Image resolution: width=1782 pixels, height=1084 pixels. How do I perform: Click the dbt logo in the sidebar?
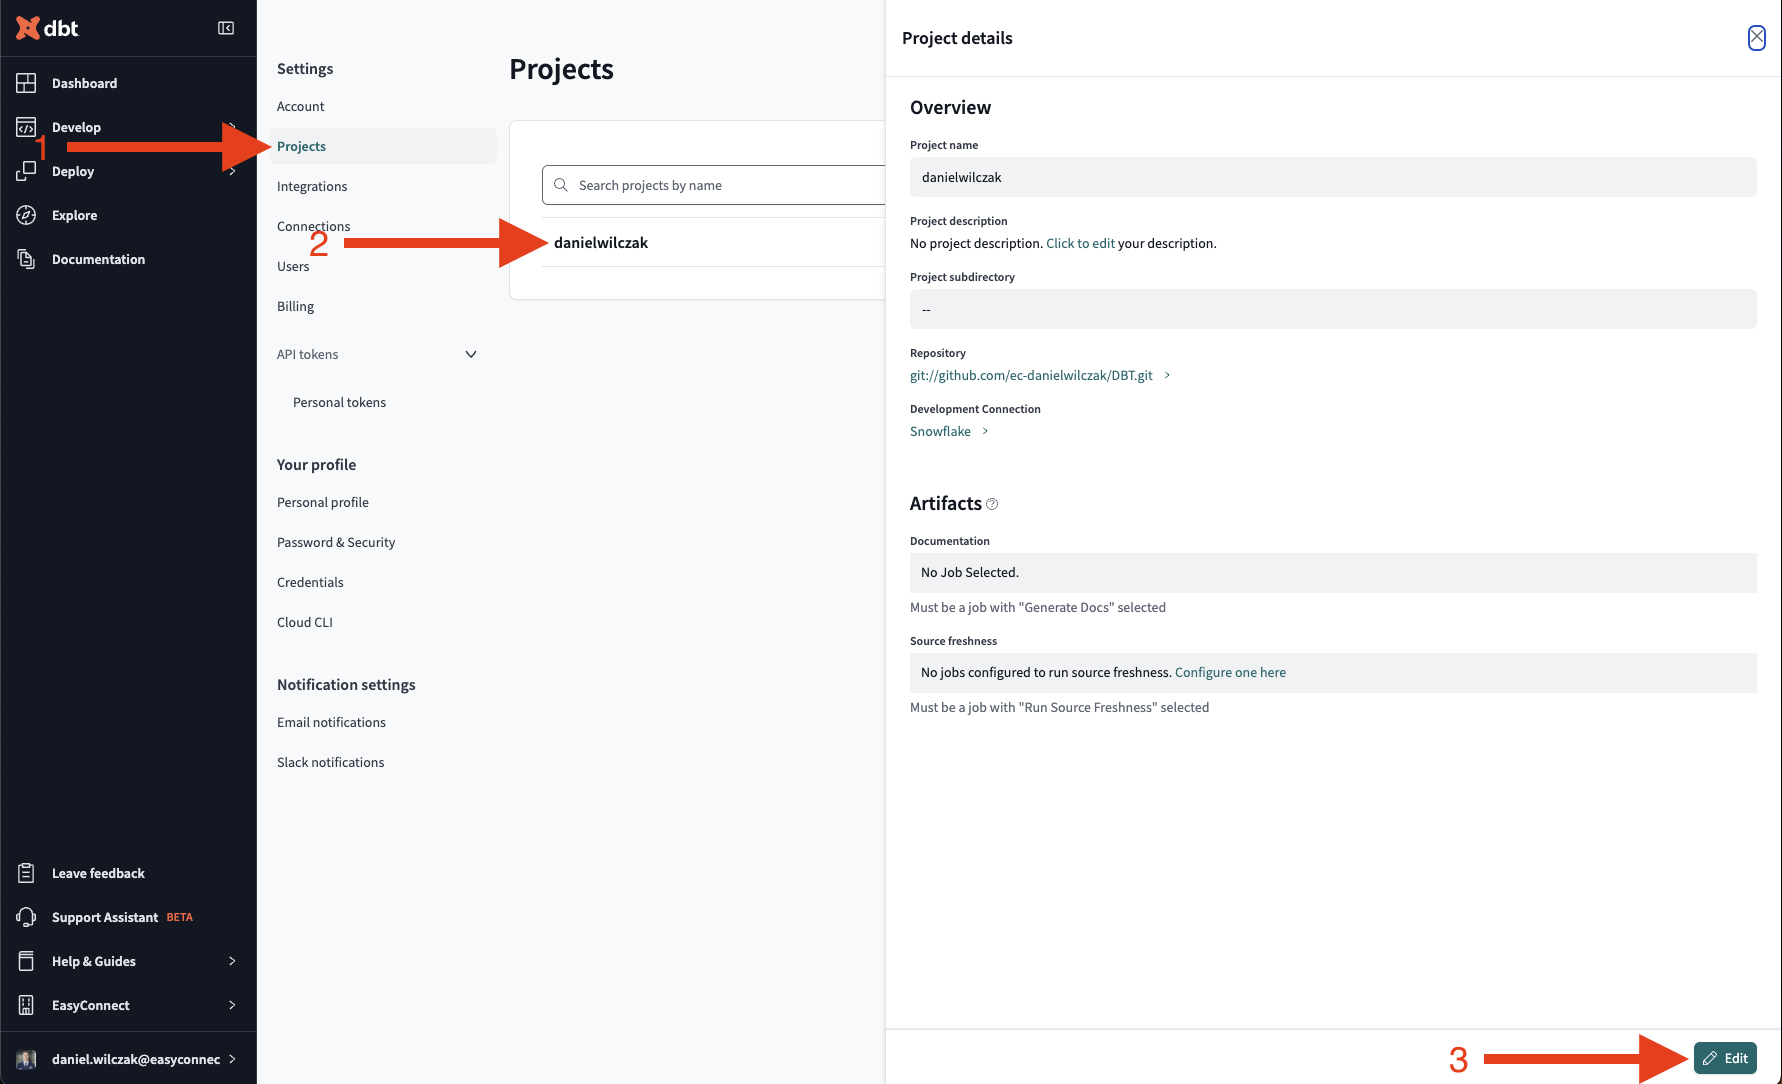(47, 28)
